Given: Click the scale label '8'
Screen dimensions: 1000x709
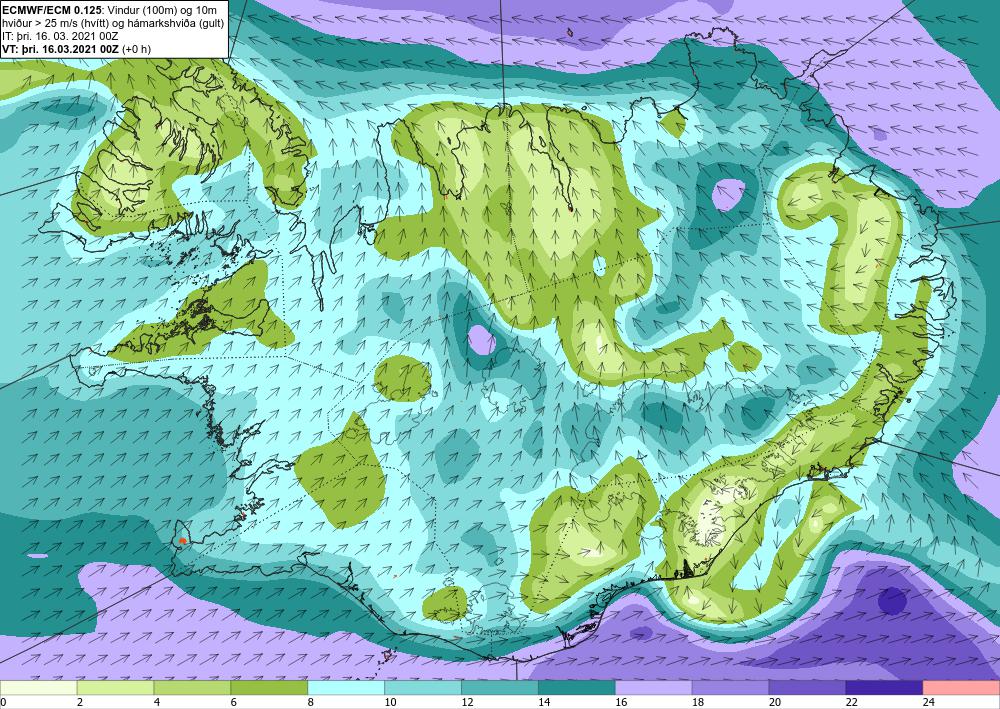Looking at the screenshot, I should click(x=311, y=702).
